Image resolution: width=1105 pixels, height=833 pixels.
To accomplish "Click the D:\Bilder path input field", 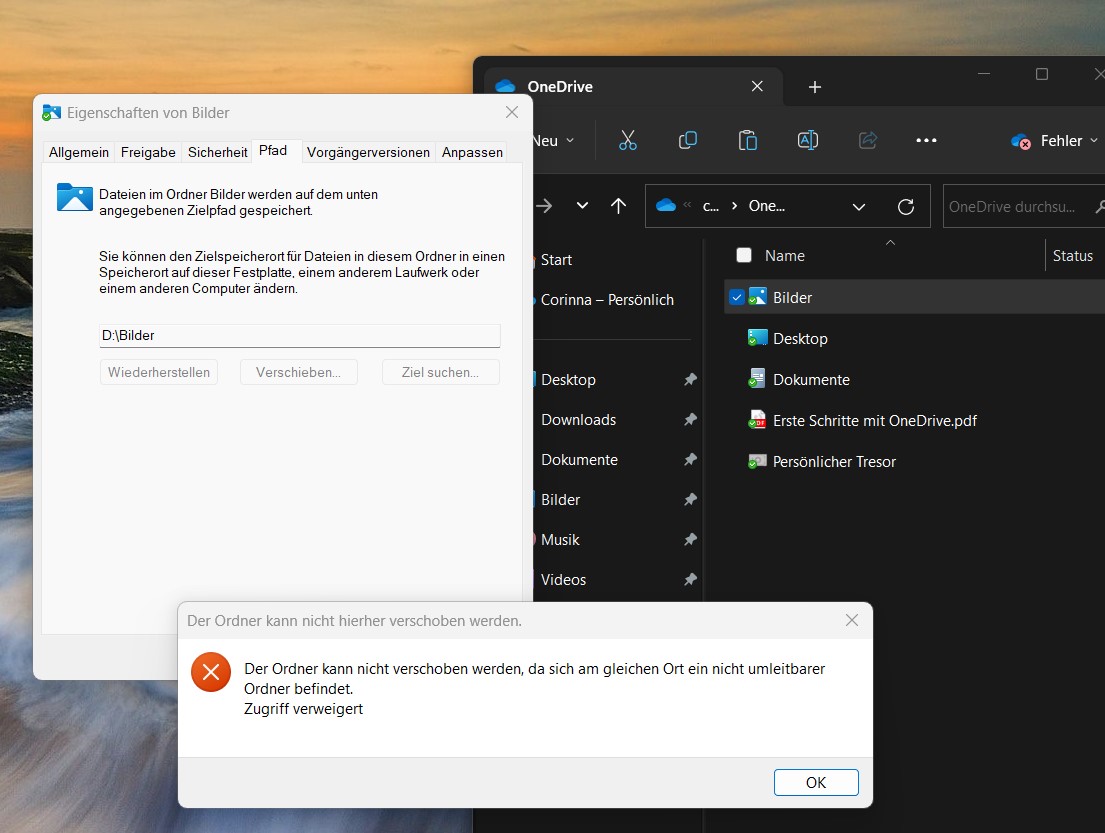I will 300,335.
